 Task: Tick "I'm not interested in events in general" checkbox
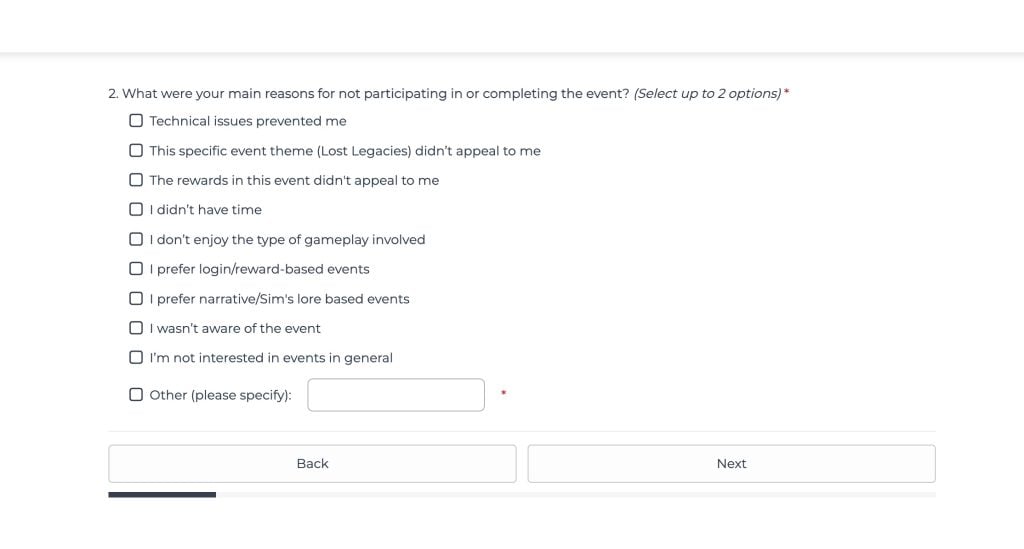136,358
